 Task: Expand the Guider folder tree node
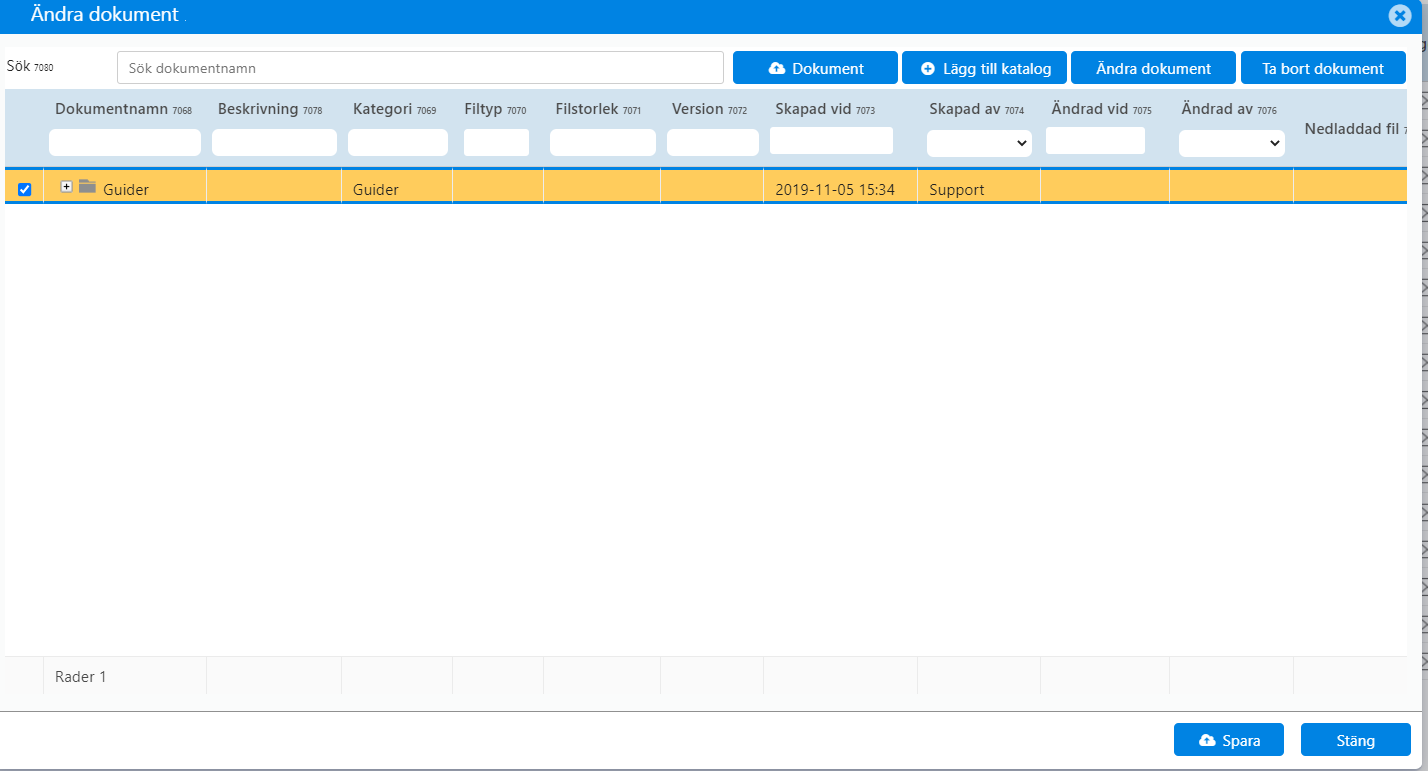pos(67,186)
